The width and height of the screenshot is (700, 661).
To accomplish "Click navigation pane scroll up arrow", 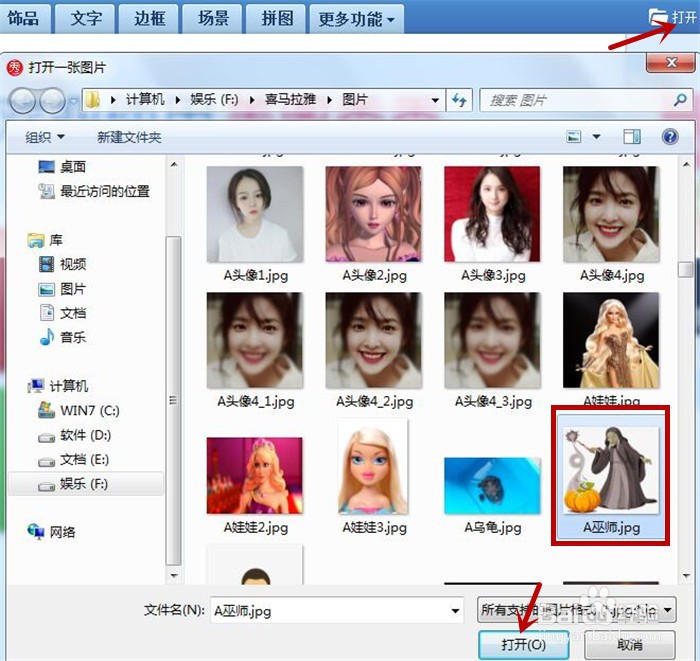I will pos(174,165).
